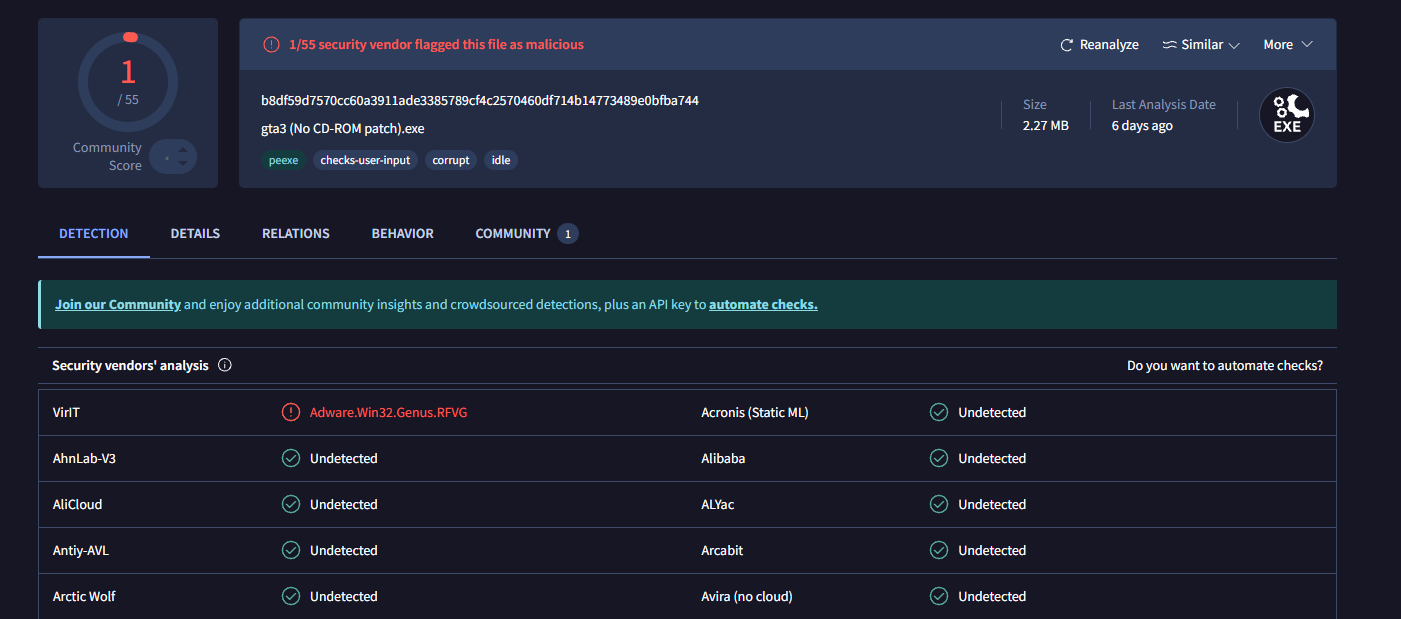Image resolution: width=1401 pixels, height=619 pixels.
Task: Click the green check icon for AhnLab-V3
Action: pyautogui.click(x=291, y=458)
